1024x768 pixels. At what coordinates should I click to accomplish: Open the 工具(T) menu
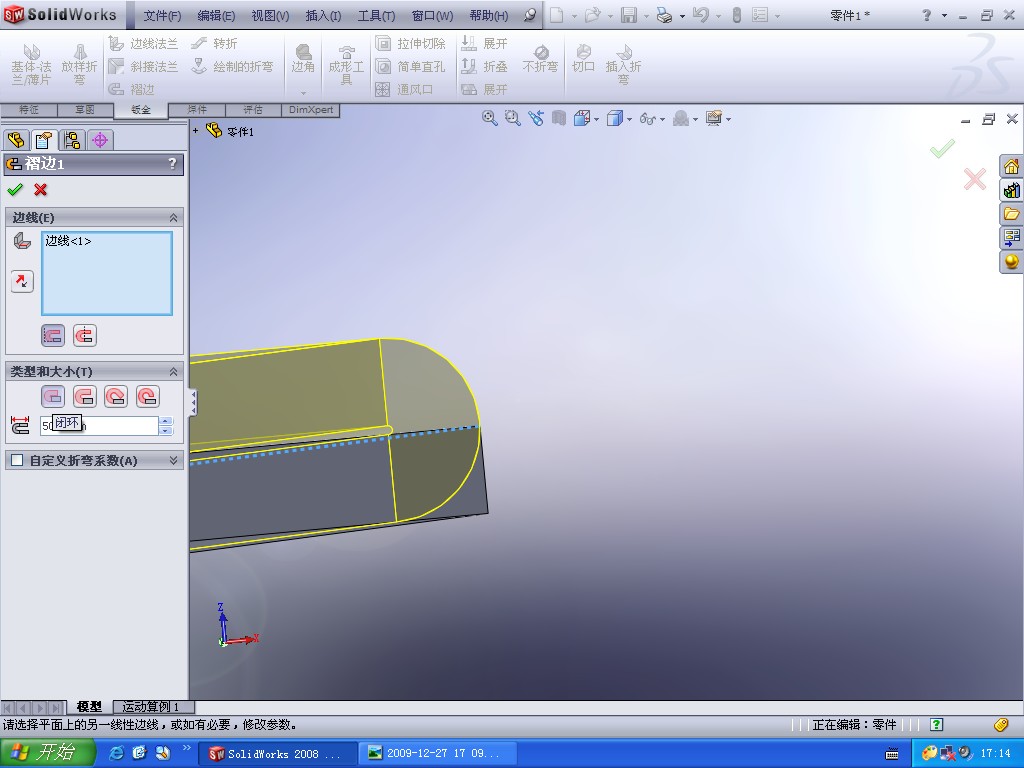pyautogui.click(x=376, y=16)
